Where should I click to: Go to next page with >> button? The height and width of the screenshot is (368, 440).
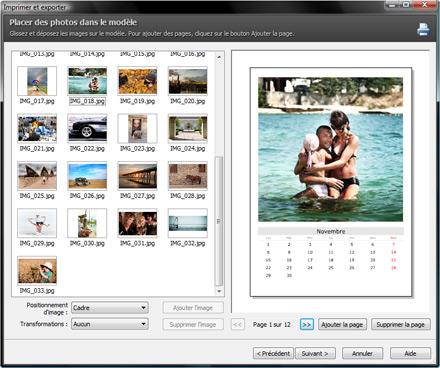point(307,324)
